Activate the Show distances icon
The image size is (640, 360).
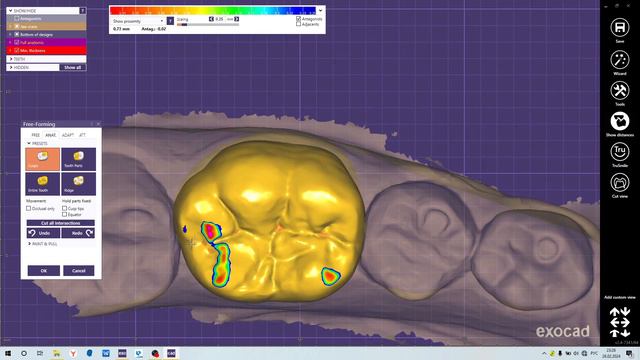click(x=620, y=121)
